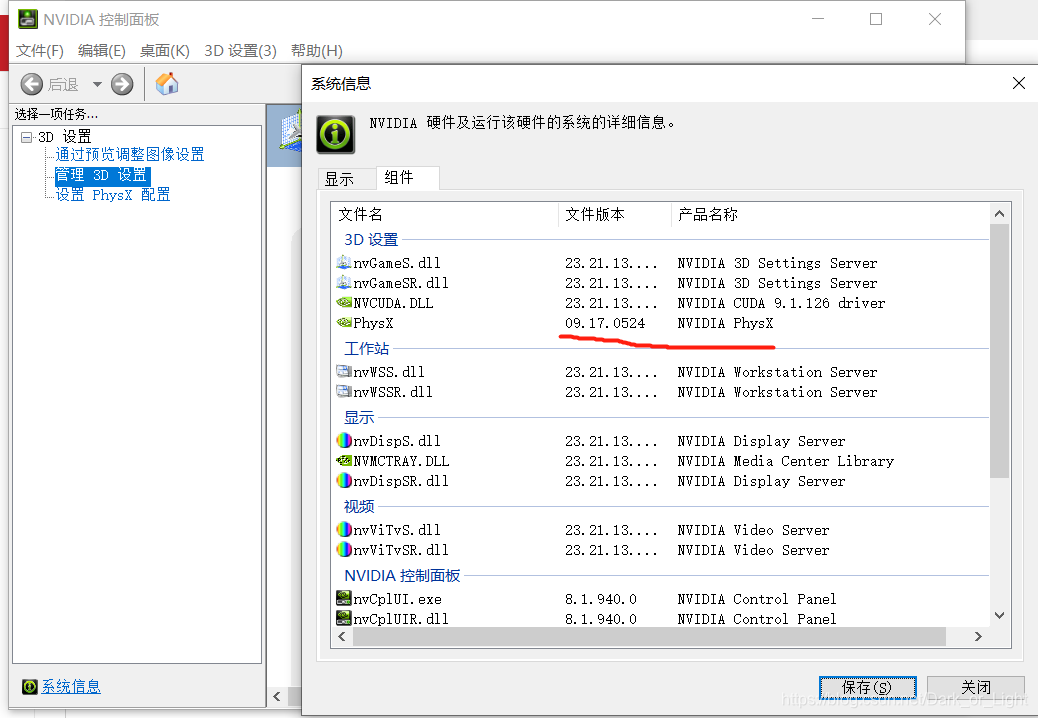Open 设置 PhysX 配置 in the task tree
Viewport: 1038px width, 718px height.
click(113, 195)
